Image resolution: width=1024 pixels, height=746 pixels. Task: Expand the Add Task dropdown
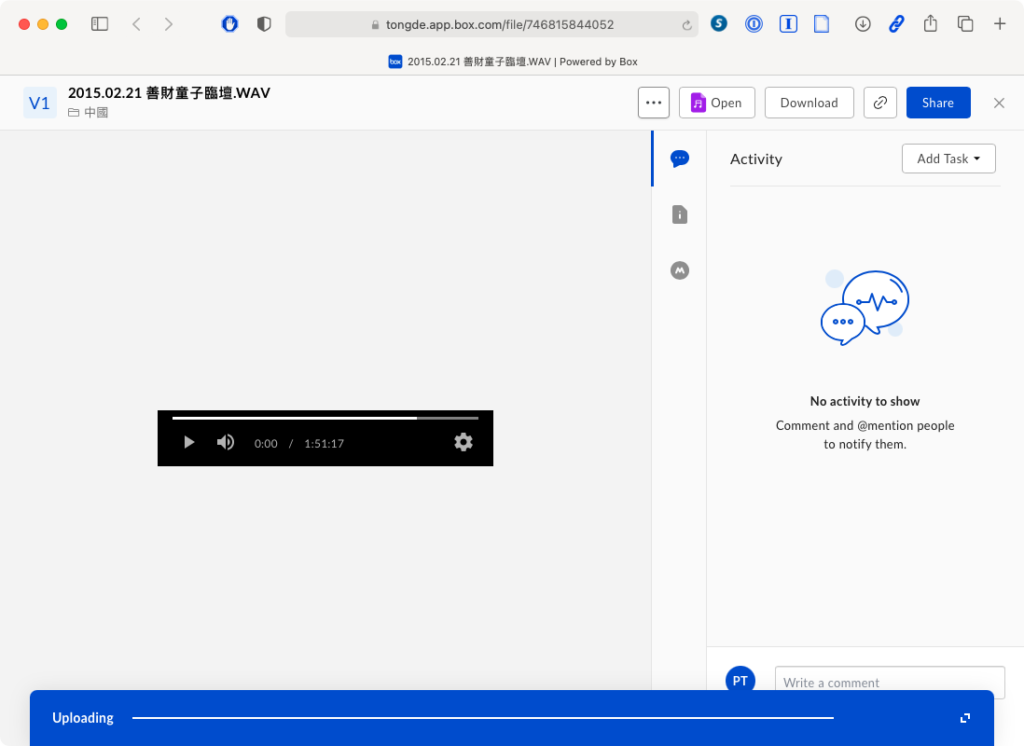tap(948, 159)
